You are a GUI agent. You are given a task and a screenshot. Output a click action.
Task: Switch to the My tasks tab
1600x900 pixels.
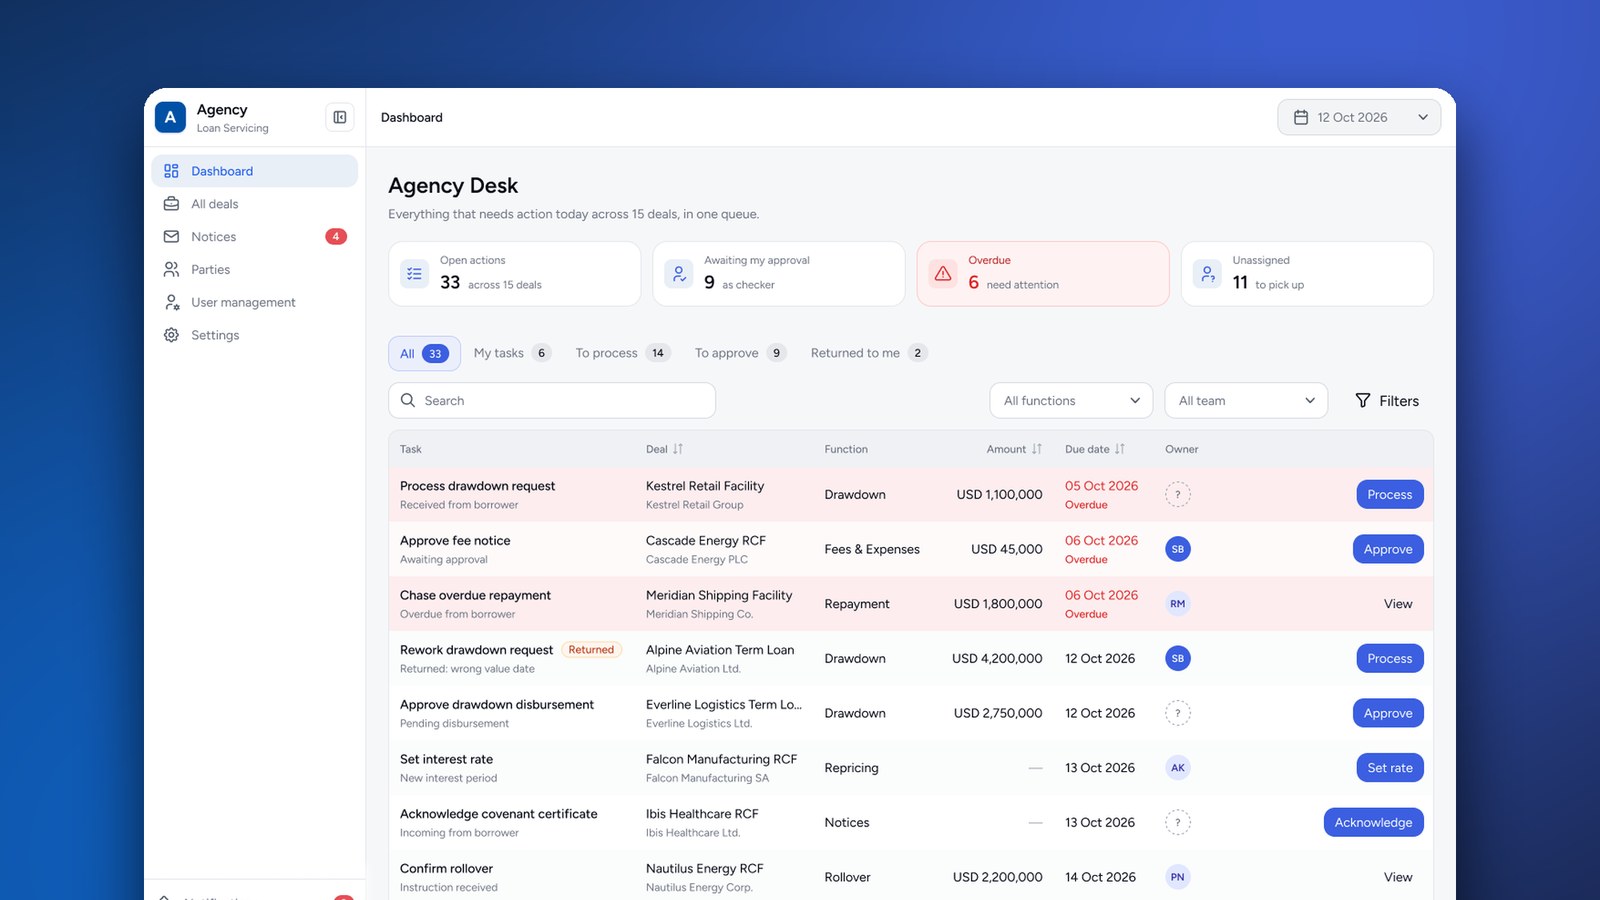512,353
